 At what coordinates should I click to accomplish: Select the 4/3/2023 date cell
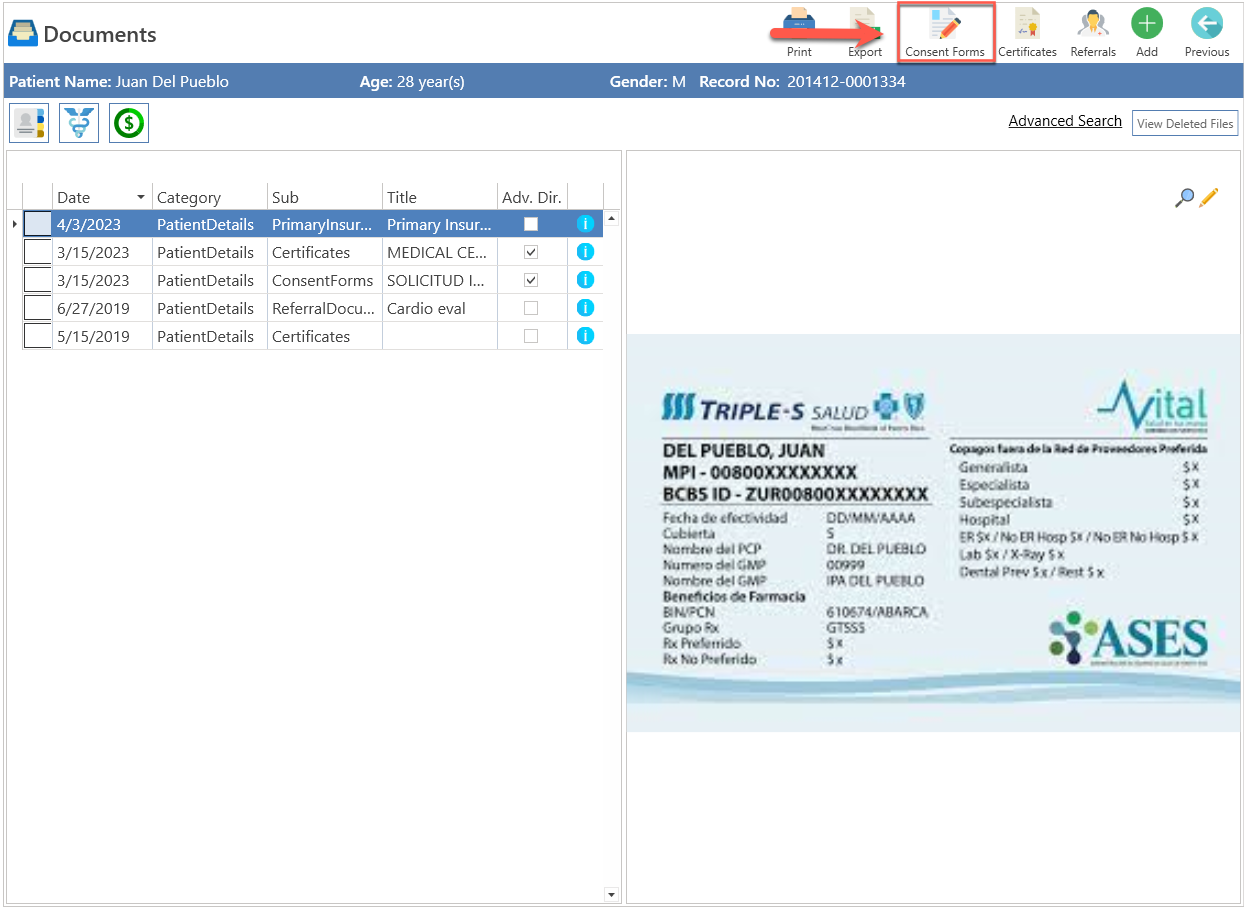[102, 224]
